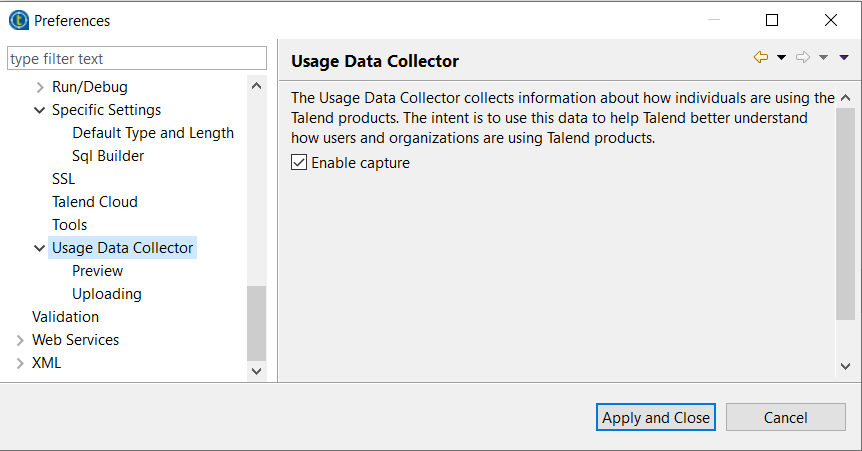
Task: Open the forward history dropdown arrow
Action: (823, 58)
